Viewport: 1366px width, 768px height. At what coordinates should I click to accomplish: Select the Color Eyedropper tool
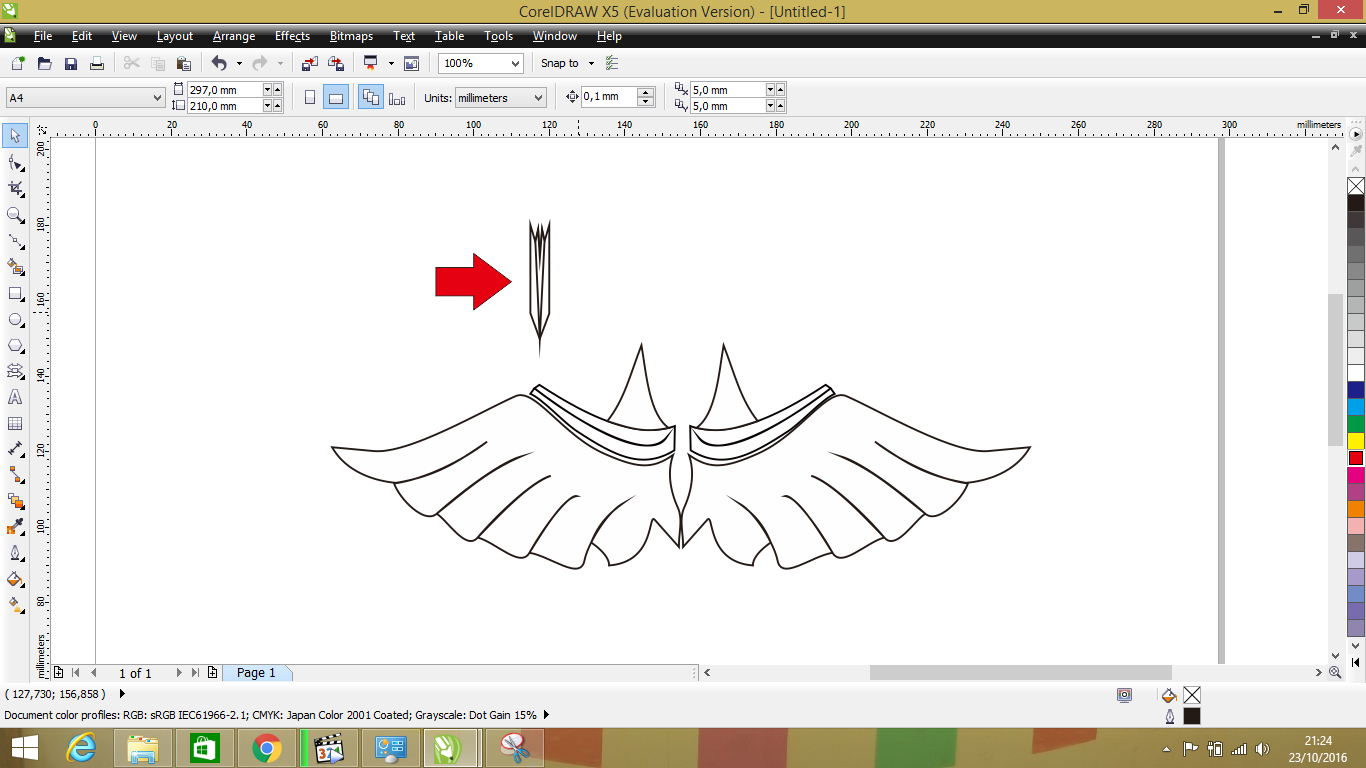[x=16, y=527]
